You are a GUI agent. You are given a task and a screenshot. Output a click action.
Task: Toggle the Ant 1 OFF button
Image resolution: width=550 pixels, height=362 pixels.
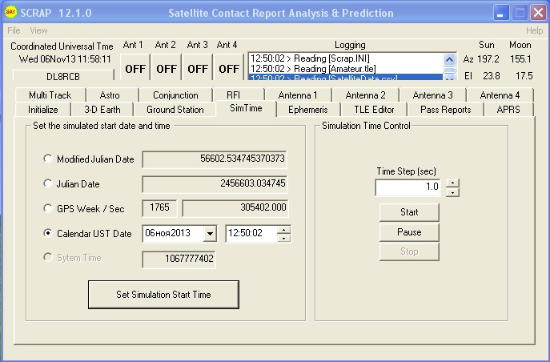(135, 67)
